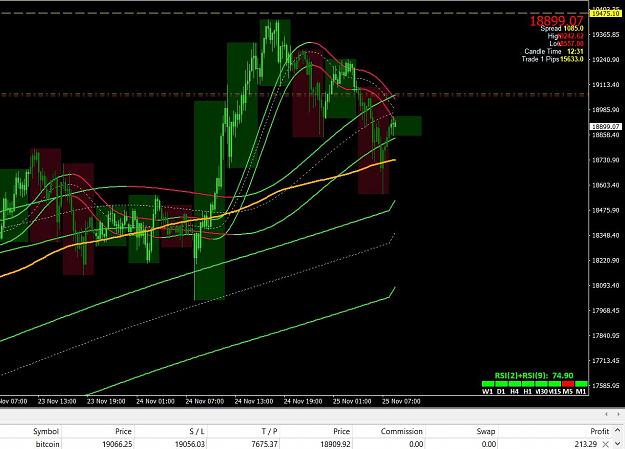Select the Commission column header
625x449 pixels.
[401, 431]
